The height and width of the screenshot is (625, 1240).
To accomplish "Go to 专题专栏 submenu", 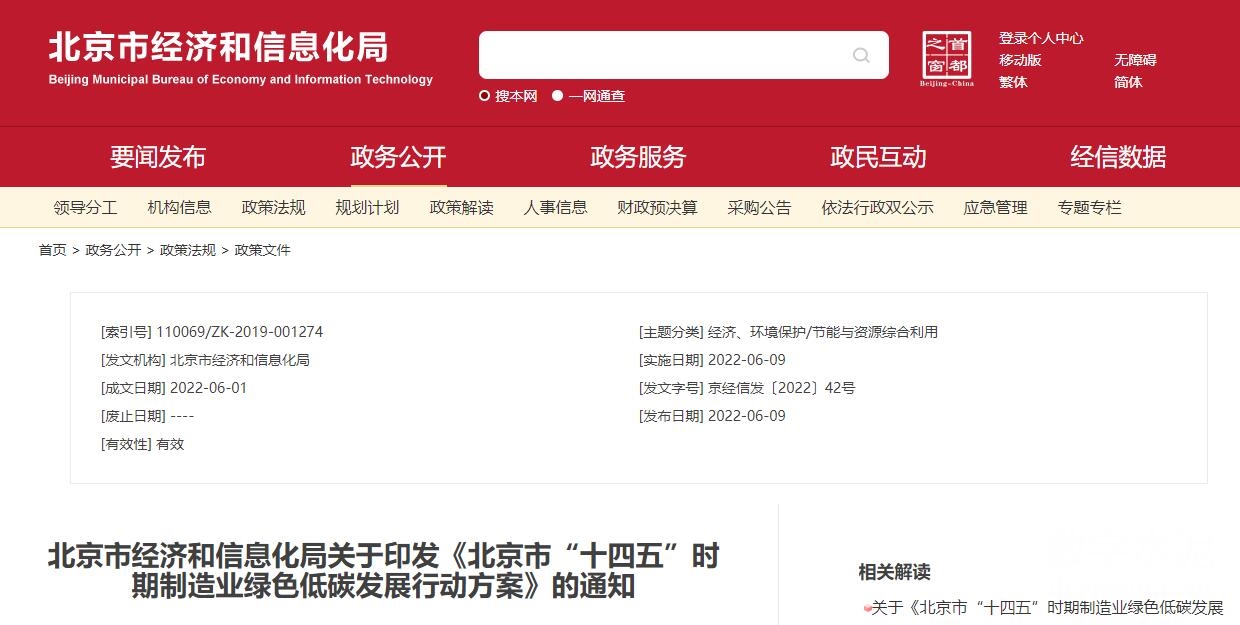I will (1090, 208).
